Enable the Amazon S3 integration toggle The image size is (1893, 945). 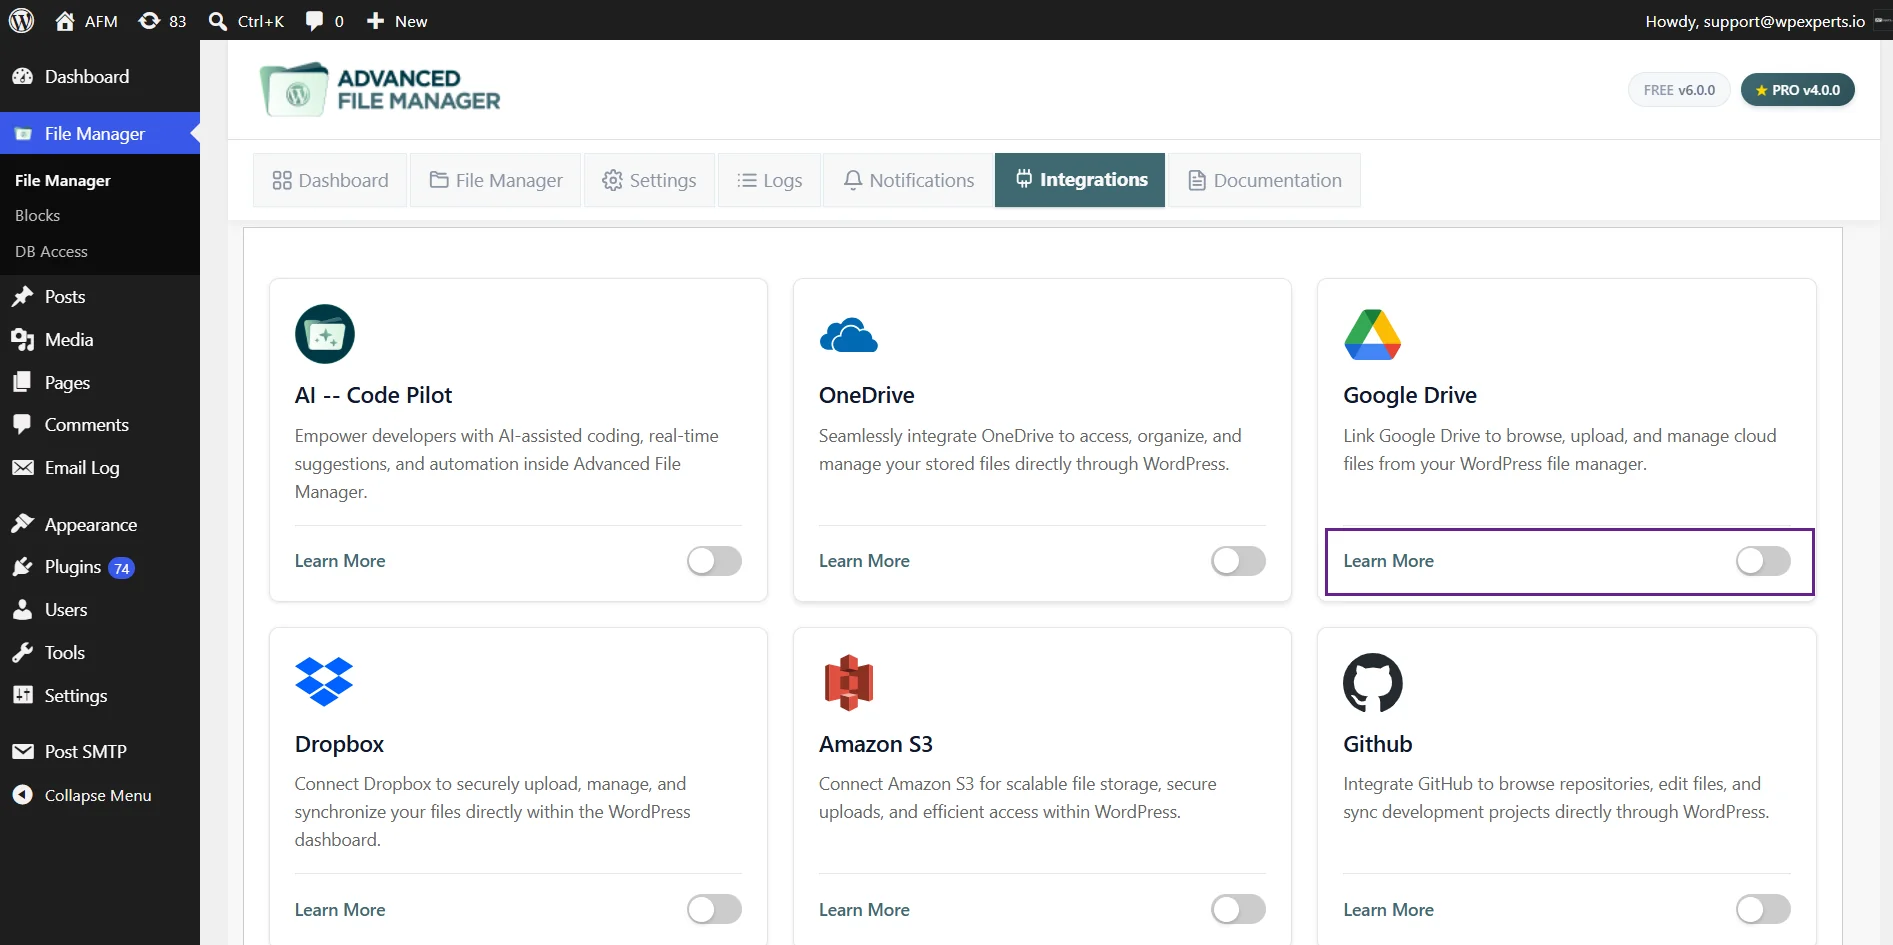tap(1238, 909)
